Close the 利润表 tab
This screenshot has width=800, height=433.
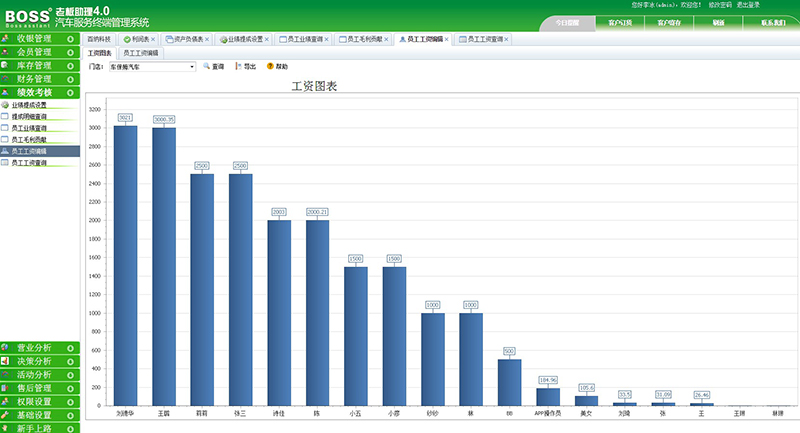click(x=153, y=39)
